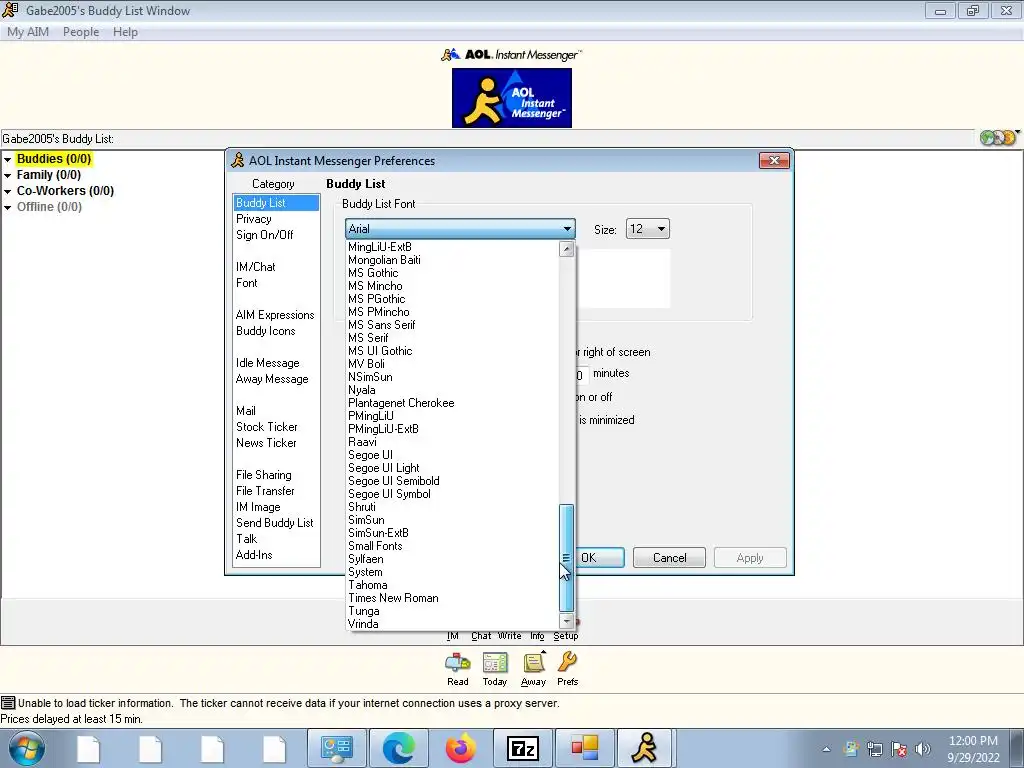Click the Apply button

(750, 558)
